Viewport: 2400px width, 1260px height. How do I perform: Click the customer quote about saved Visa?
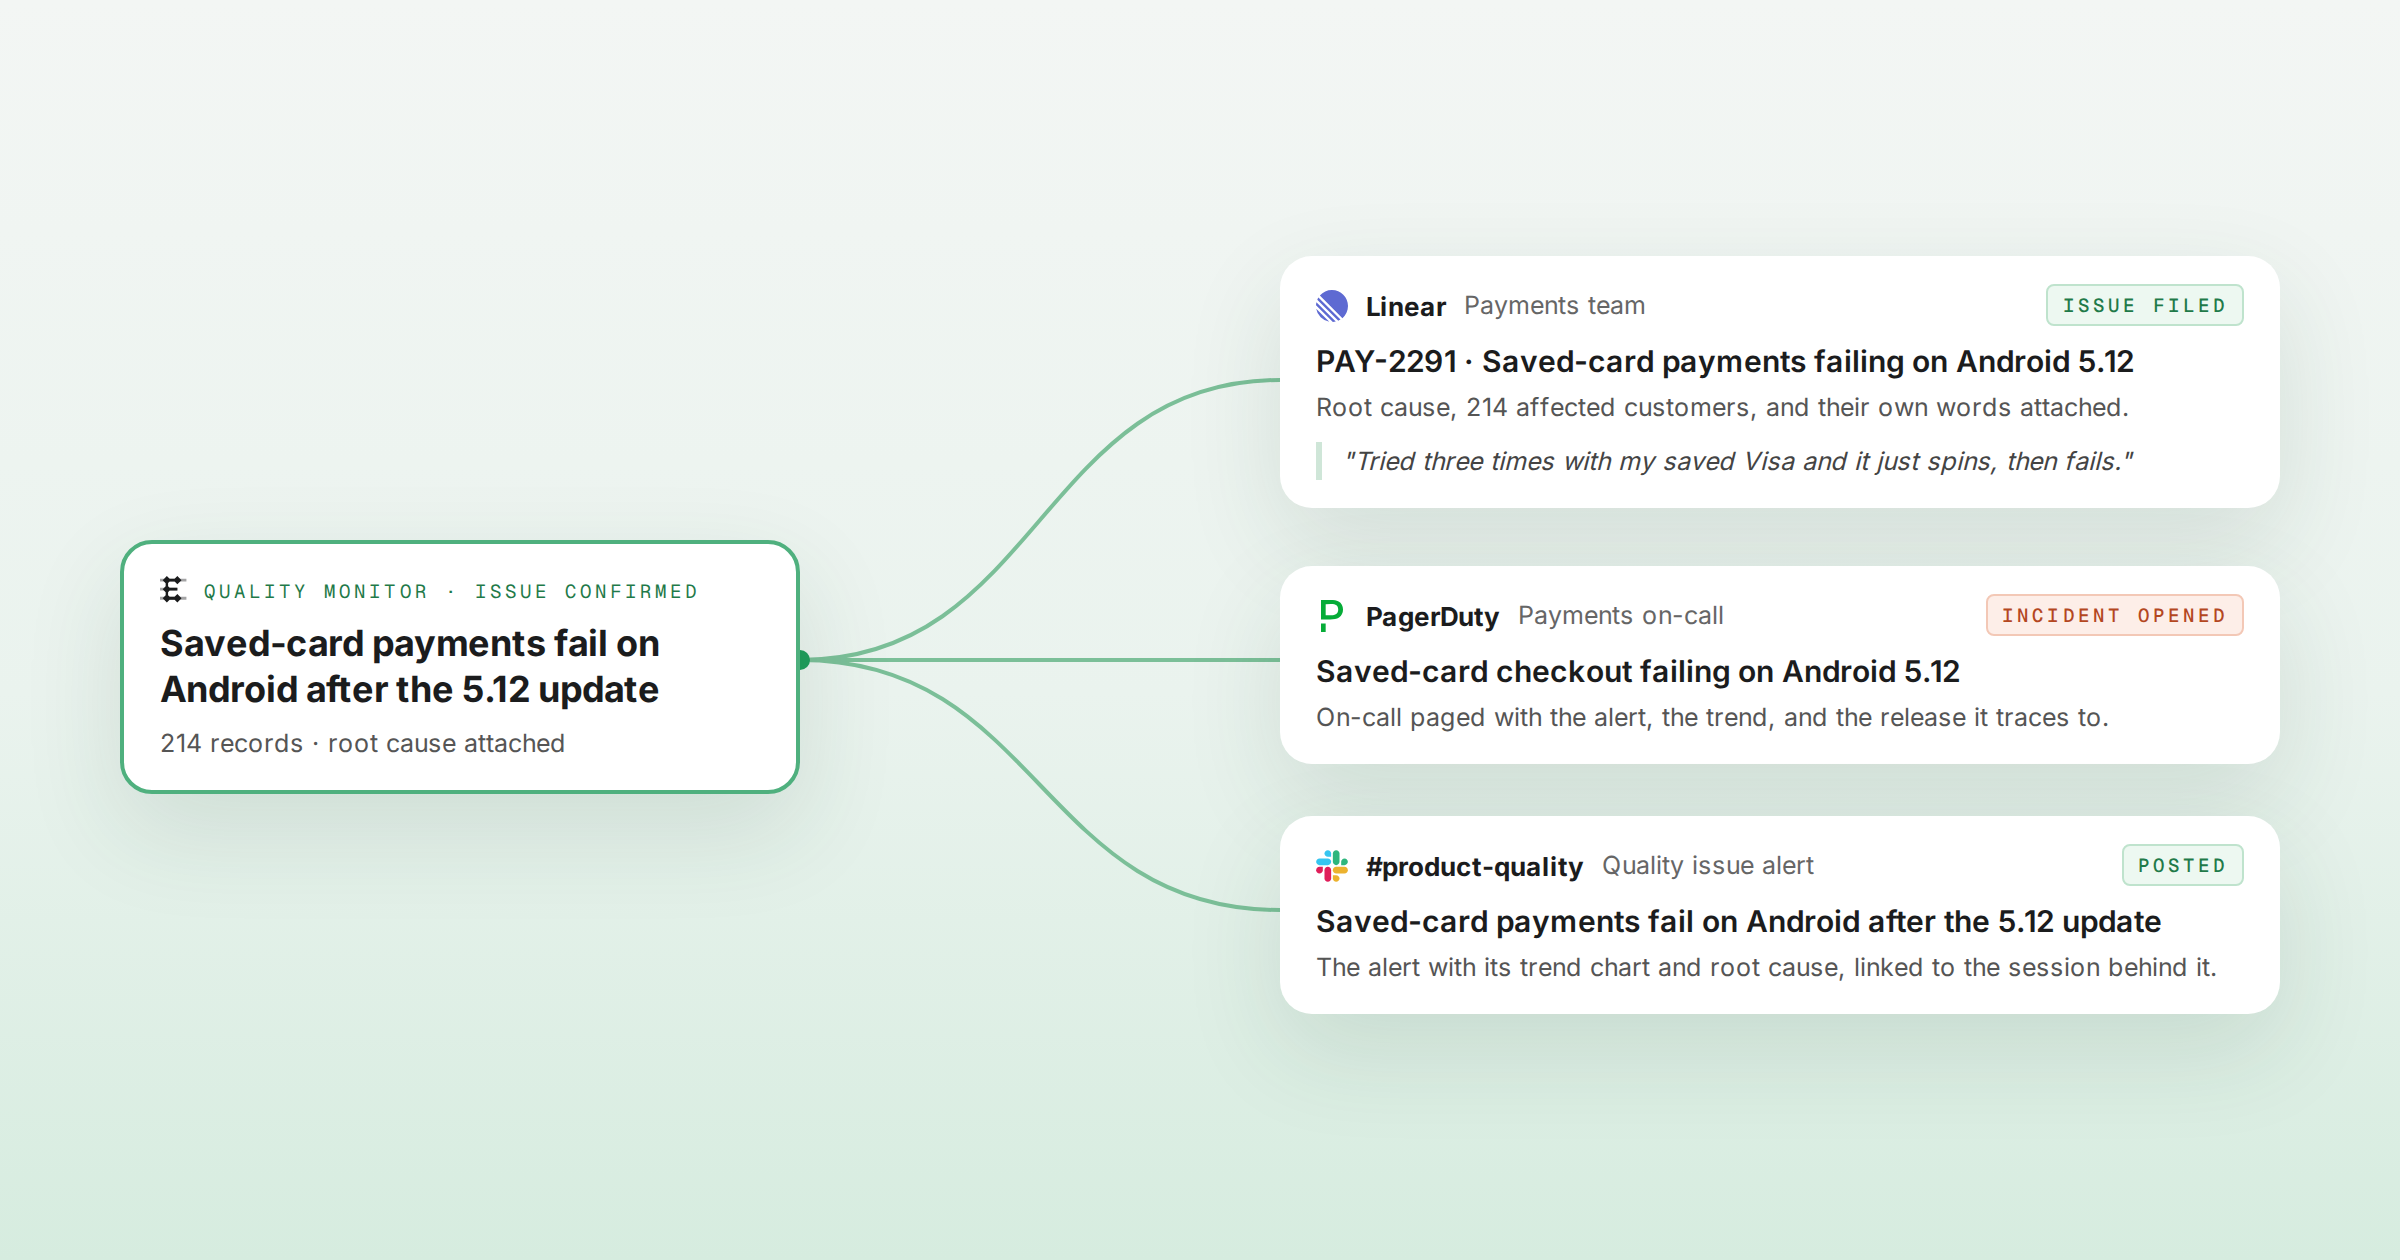coord(1738,461)
